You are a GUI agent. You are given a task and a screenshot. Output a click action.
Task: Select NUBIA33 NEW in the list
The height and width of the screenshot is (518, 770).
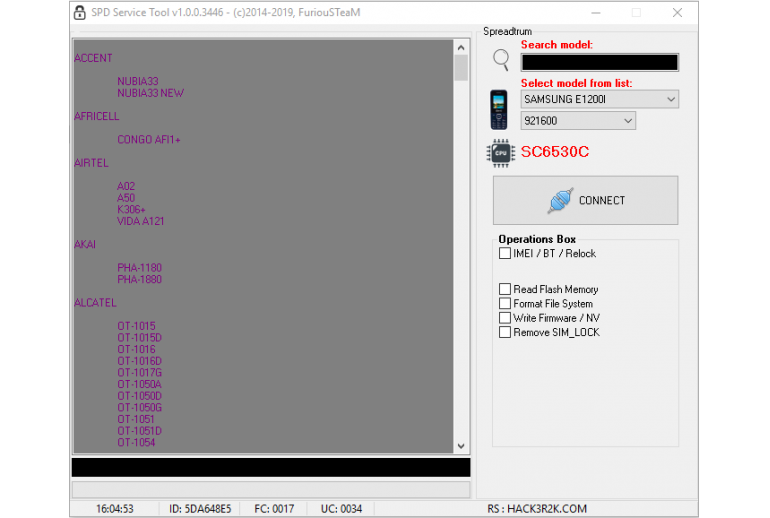(150, 93)
